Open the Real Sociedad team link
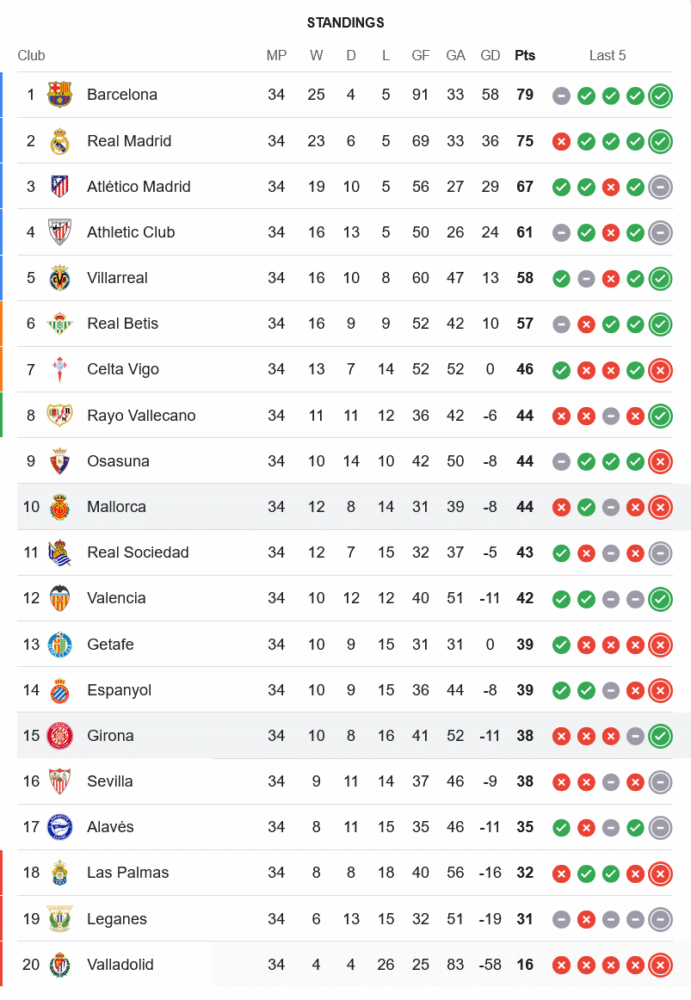The height and width of the screenshot is (1000, 691). [x=138, y=552]
